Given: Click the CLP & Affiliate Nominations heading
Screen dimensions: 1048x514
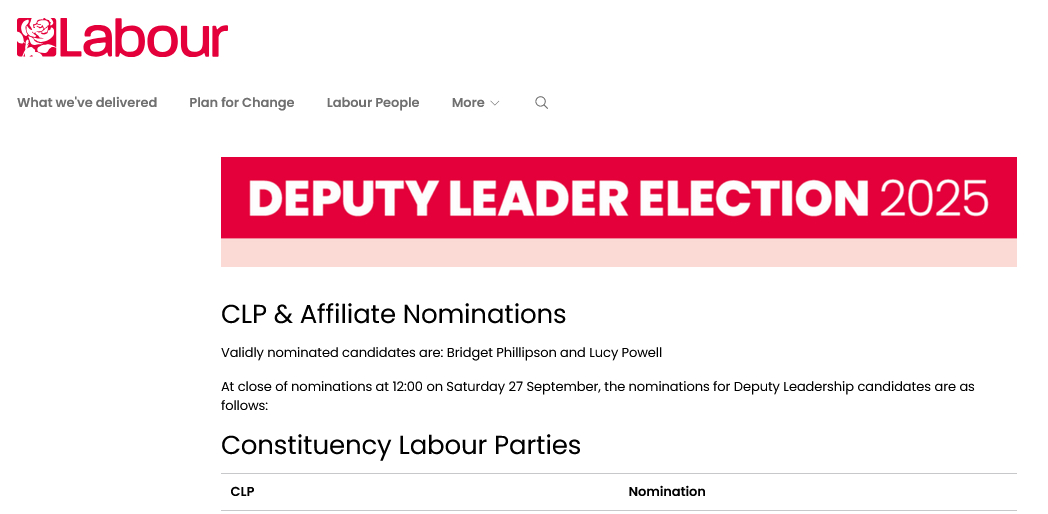Looking at the screenshot, I should click(393, 314).
